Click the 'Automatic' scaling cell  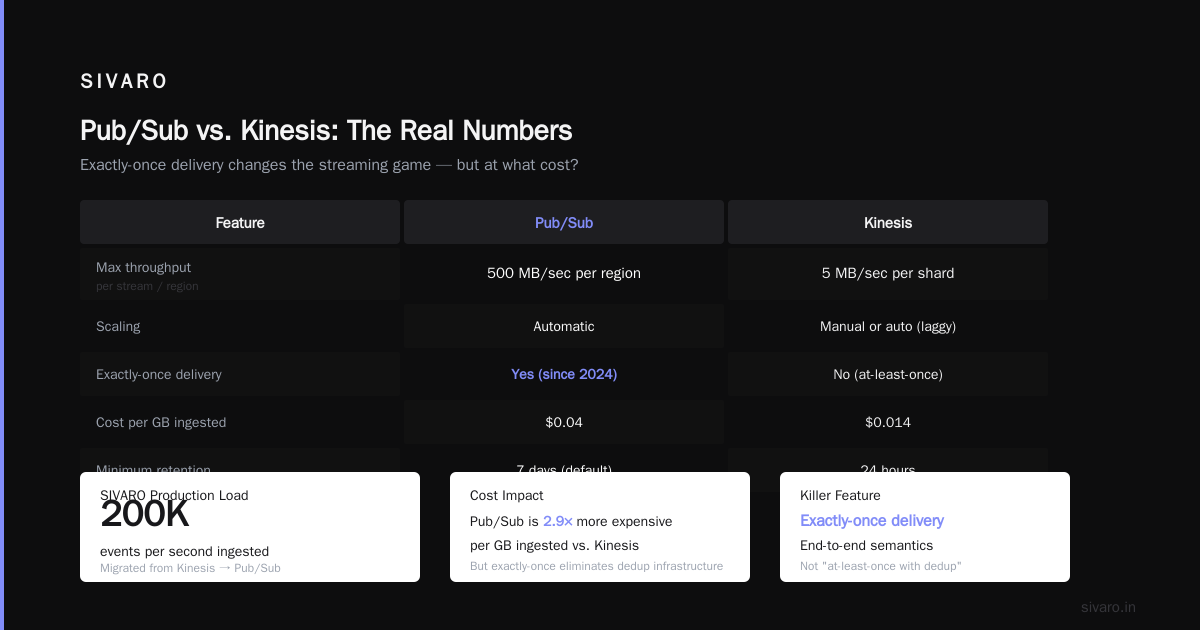(564, 326)
